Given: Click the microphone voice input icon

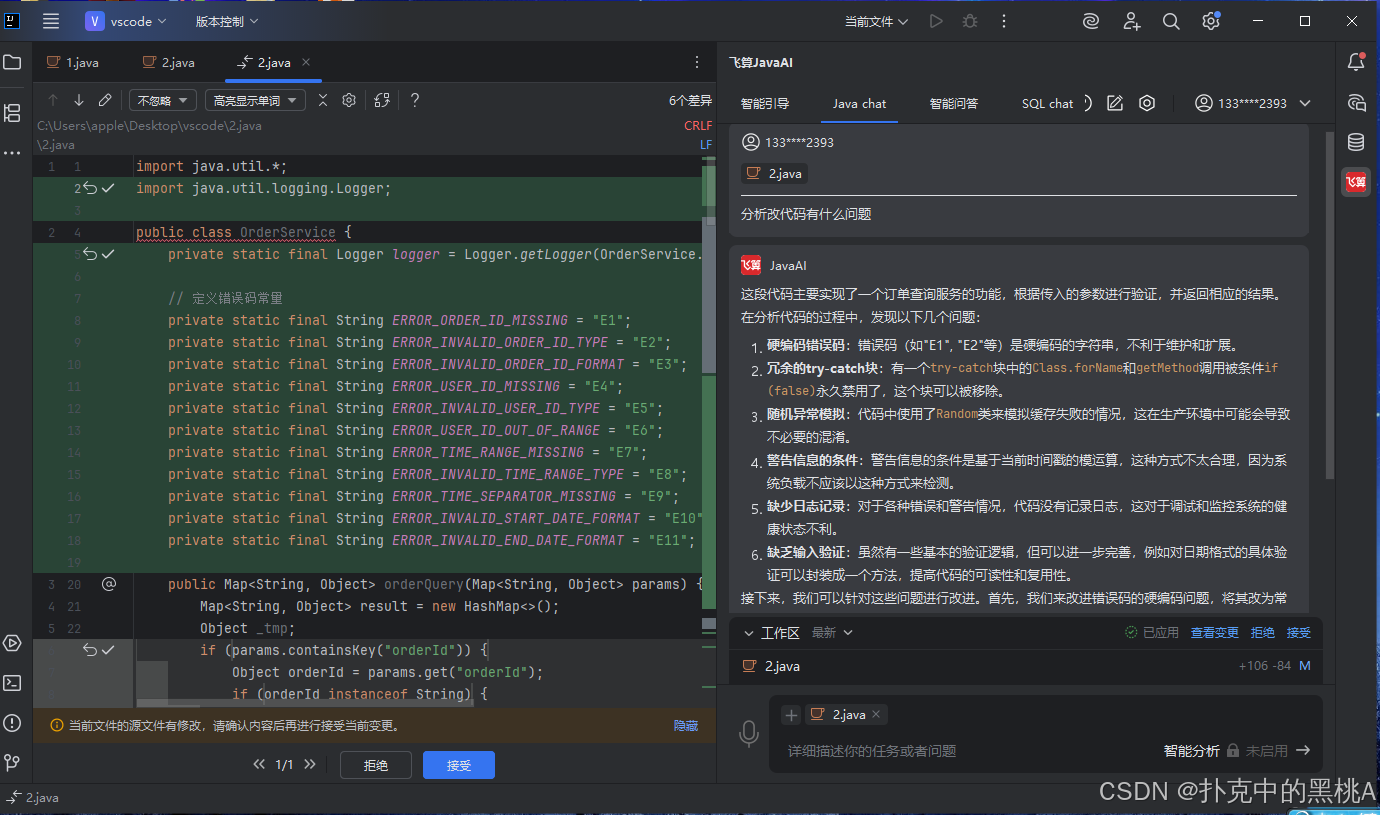Looking at the screenshot, I should (748, 734).
